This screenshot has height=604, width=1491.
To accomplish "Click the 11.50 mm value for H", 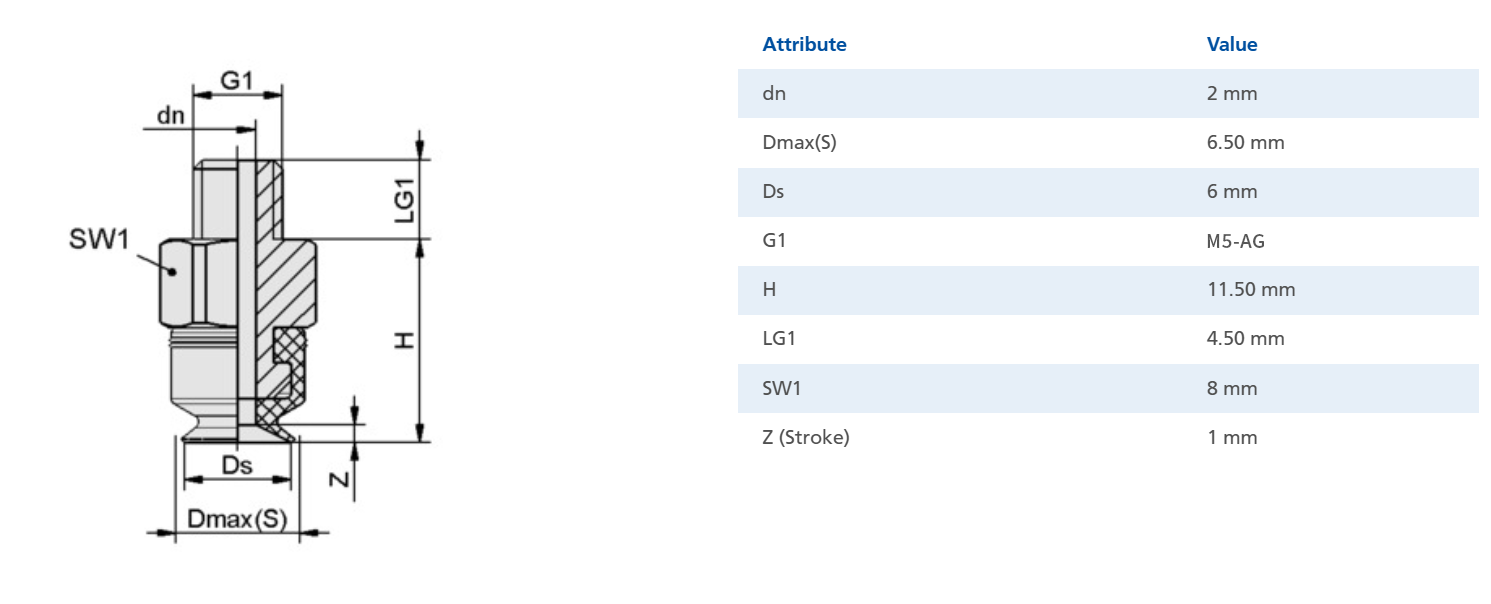I will click(x=1251, y=290).
